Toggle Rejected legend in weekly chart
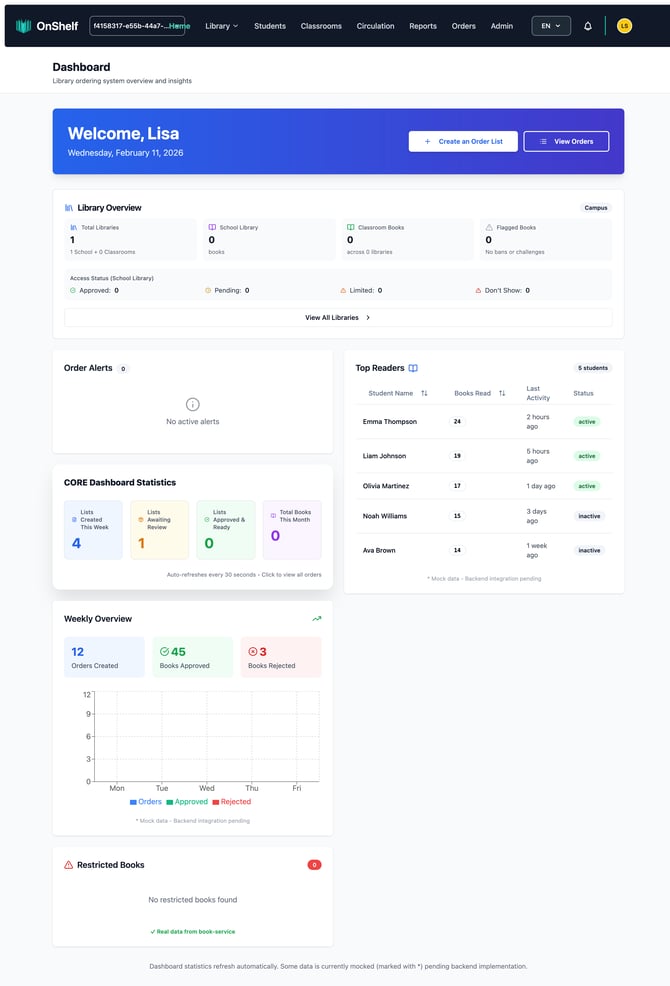This screenshot has height=986, width=670. pyautogui.click(x=232, y=802)
